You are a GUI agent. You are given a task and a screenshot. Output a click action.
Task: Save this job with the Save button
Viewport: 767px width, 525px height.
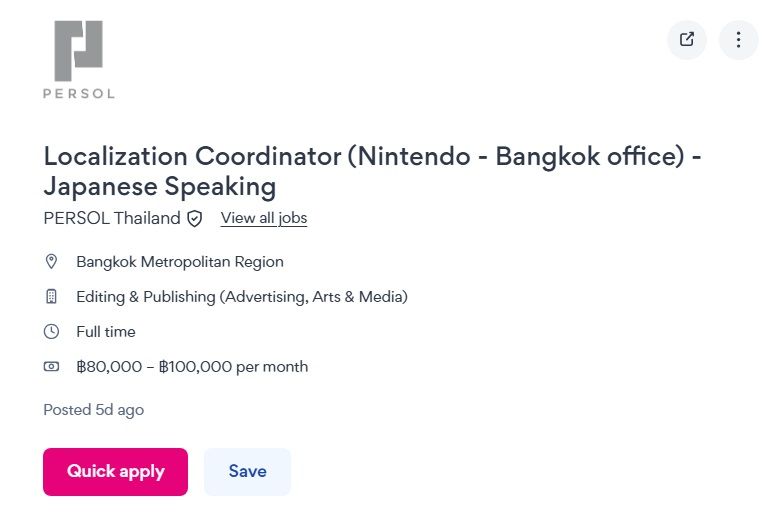[247, 472]
